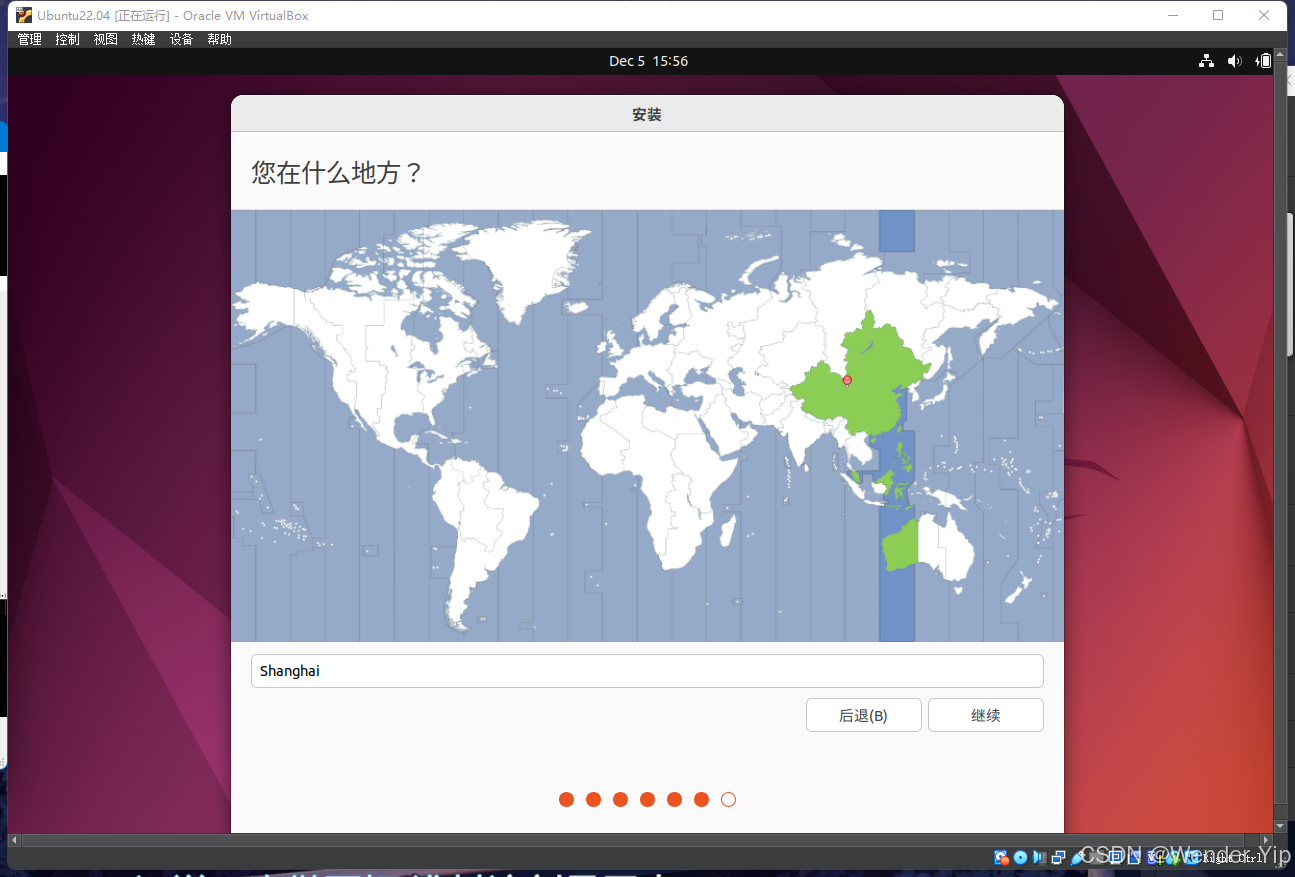This screenshot has width=1295, height=877.
Task: Open the Dec 5 15:56 clock
Action: (x=648, y=61)
